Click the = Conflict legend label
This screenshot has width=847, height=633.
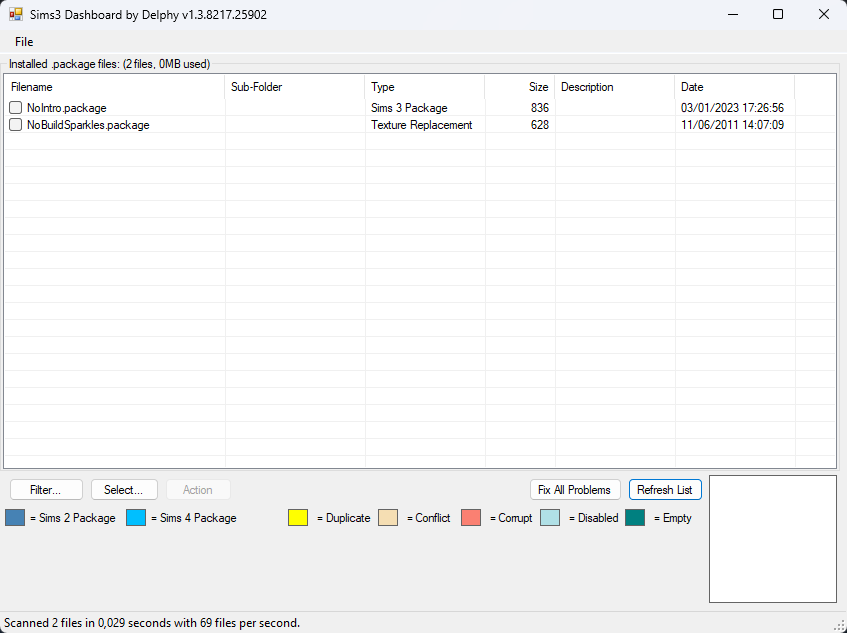click(428, 518)
